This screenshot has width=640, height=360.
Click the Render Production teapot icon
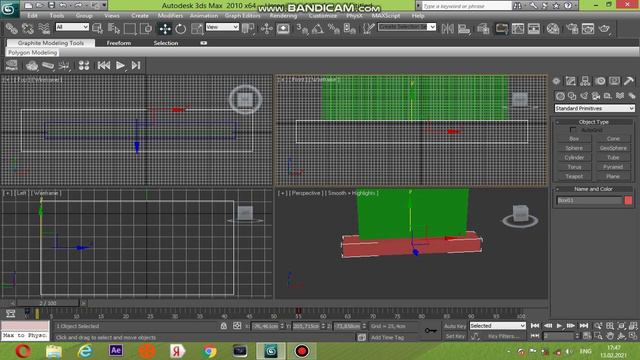pos(604,29)
